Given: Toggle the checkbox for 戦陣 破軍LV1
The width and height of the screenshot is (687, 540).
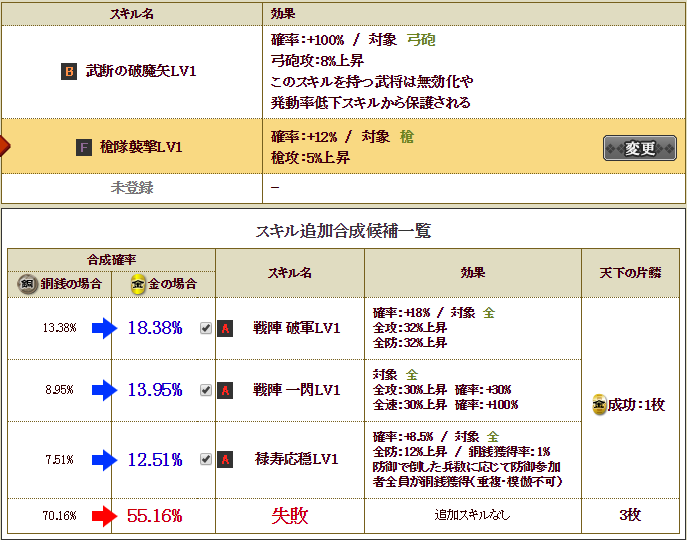Looking at the screenshot, I should [x=206, y=328].
